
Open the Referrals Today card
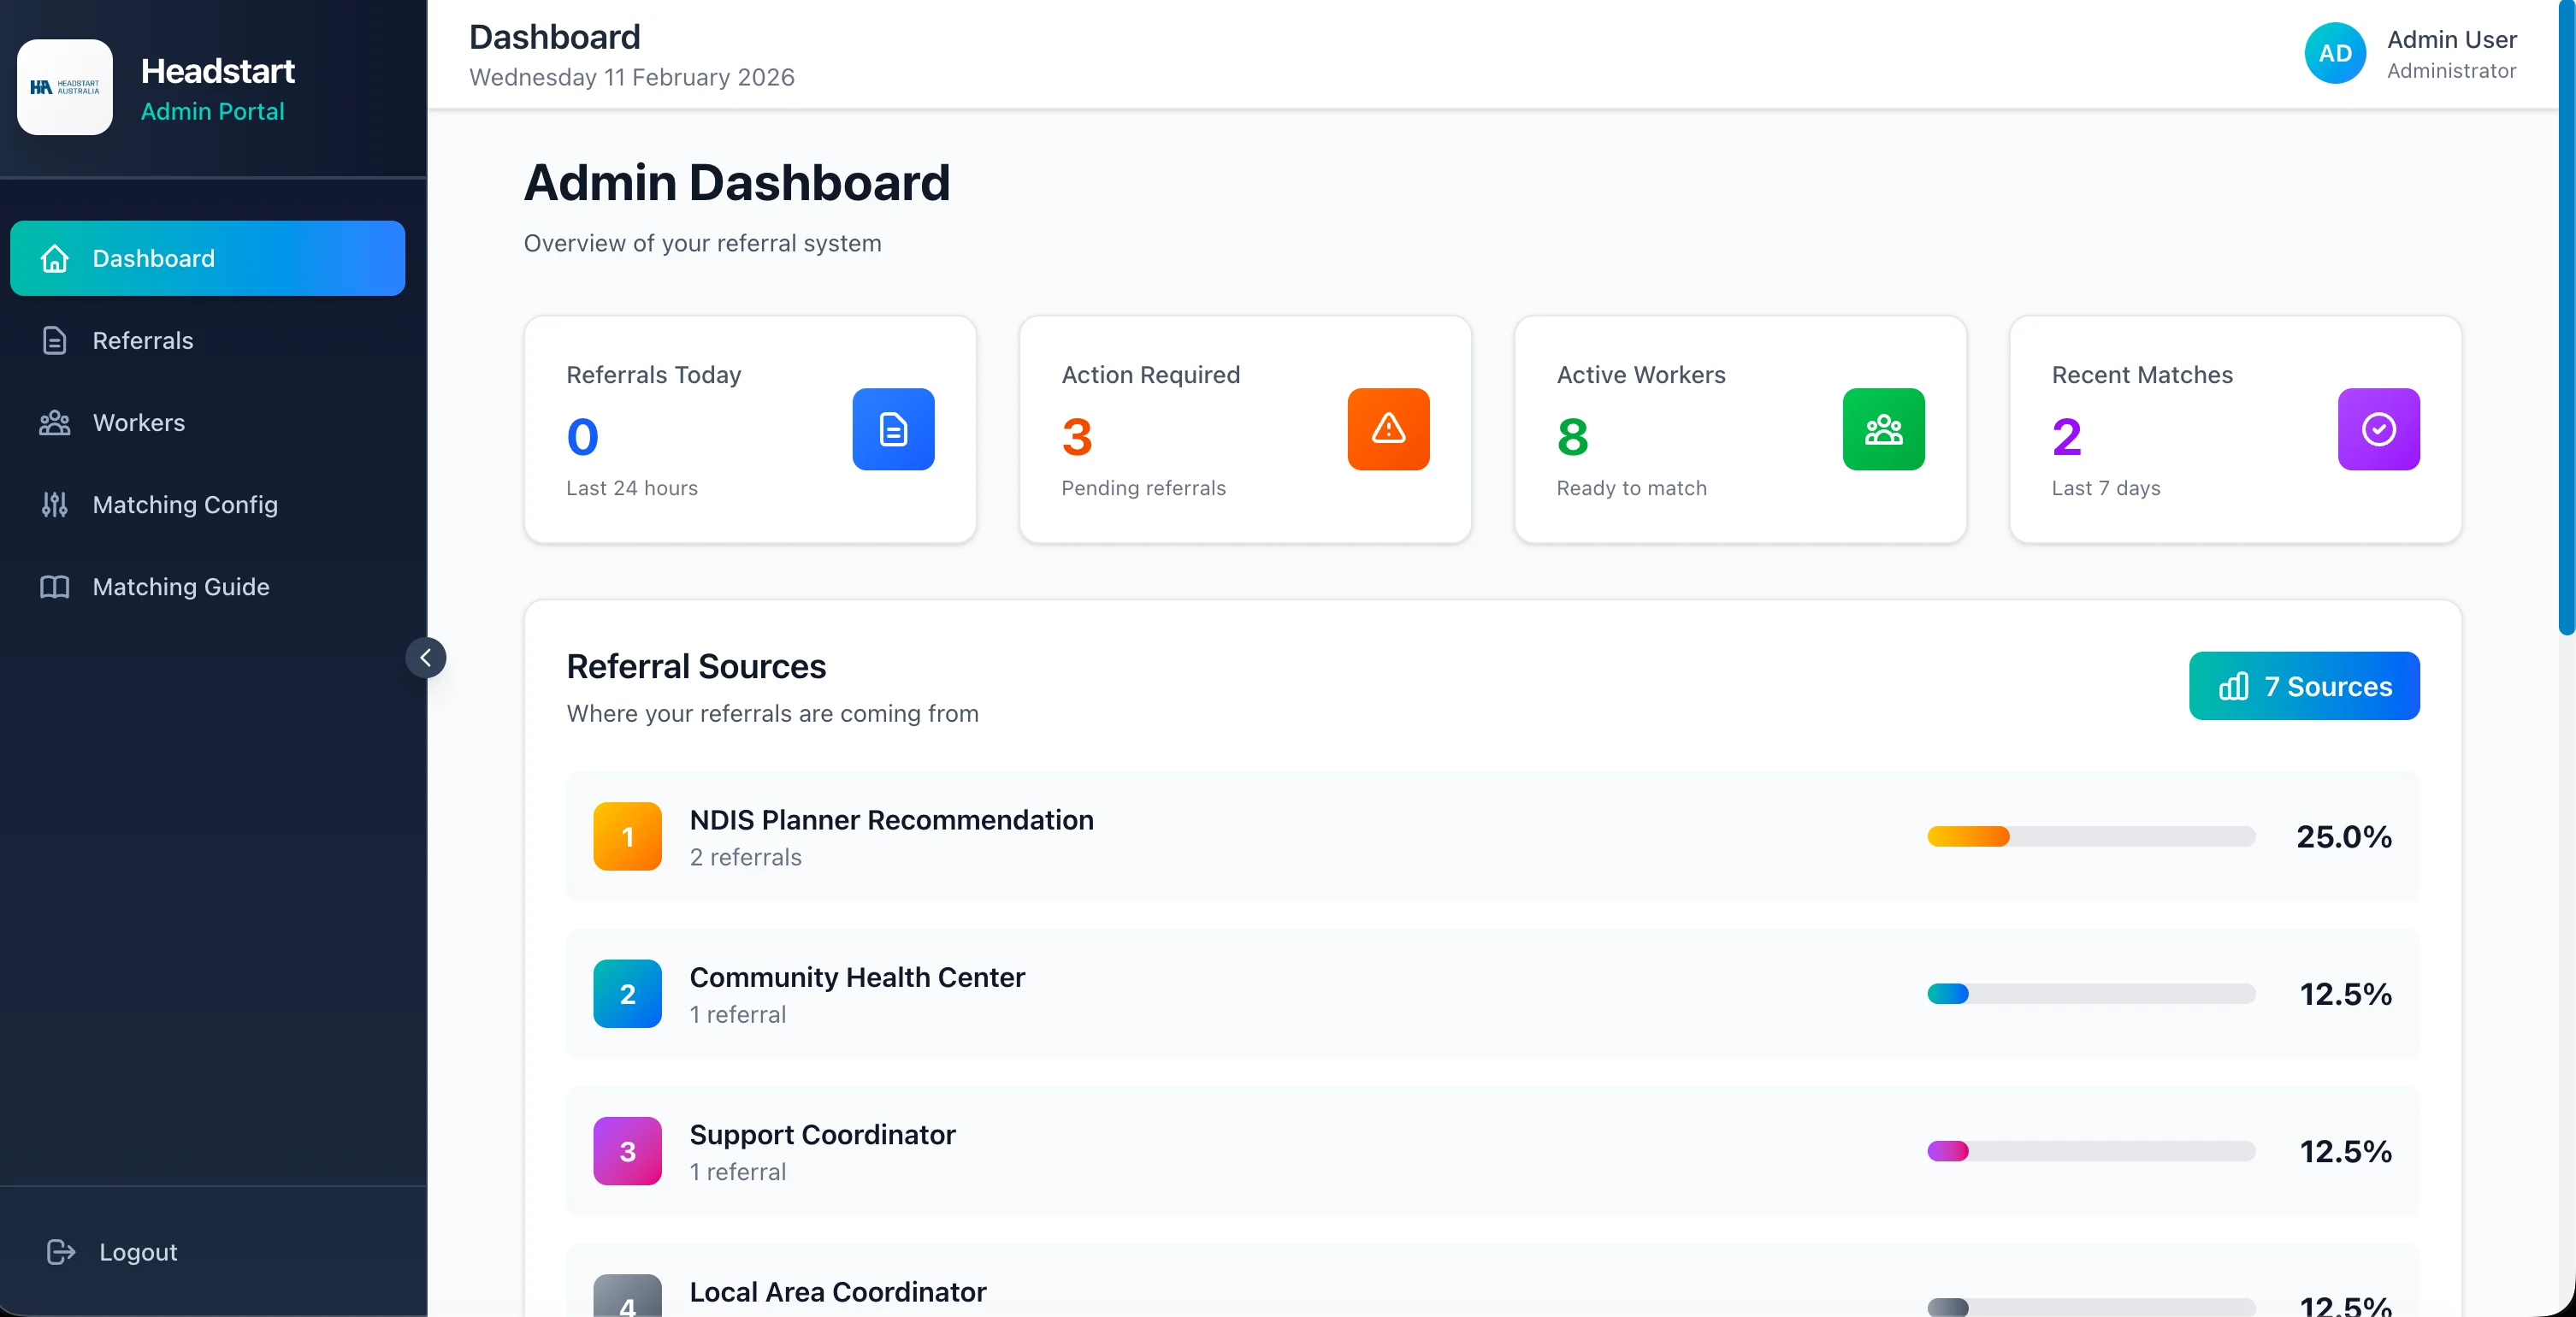750,429
